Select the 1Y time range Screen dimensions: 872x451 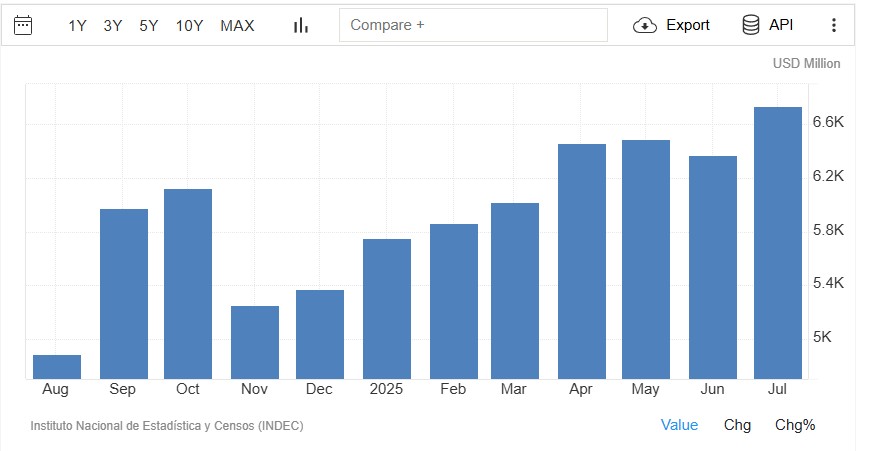click(78, 25)
